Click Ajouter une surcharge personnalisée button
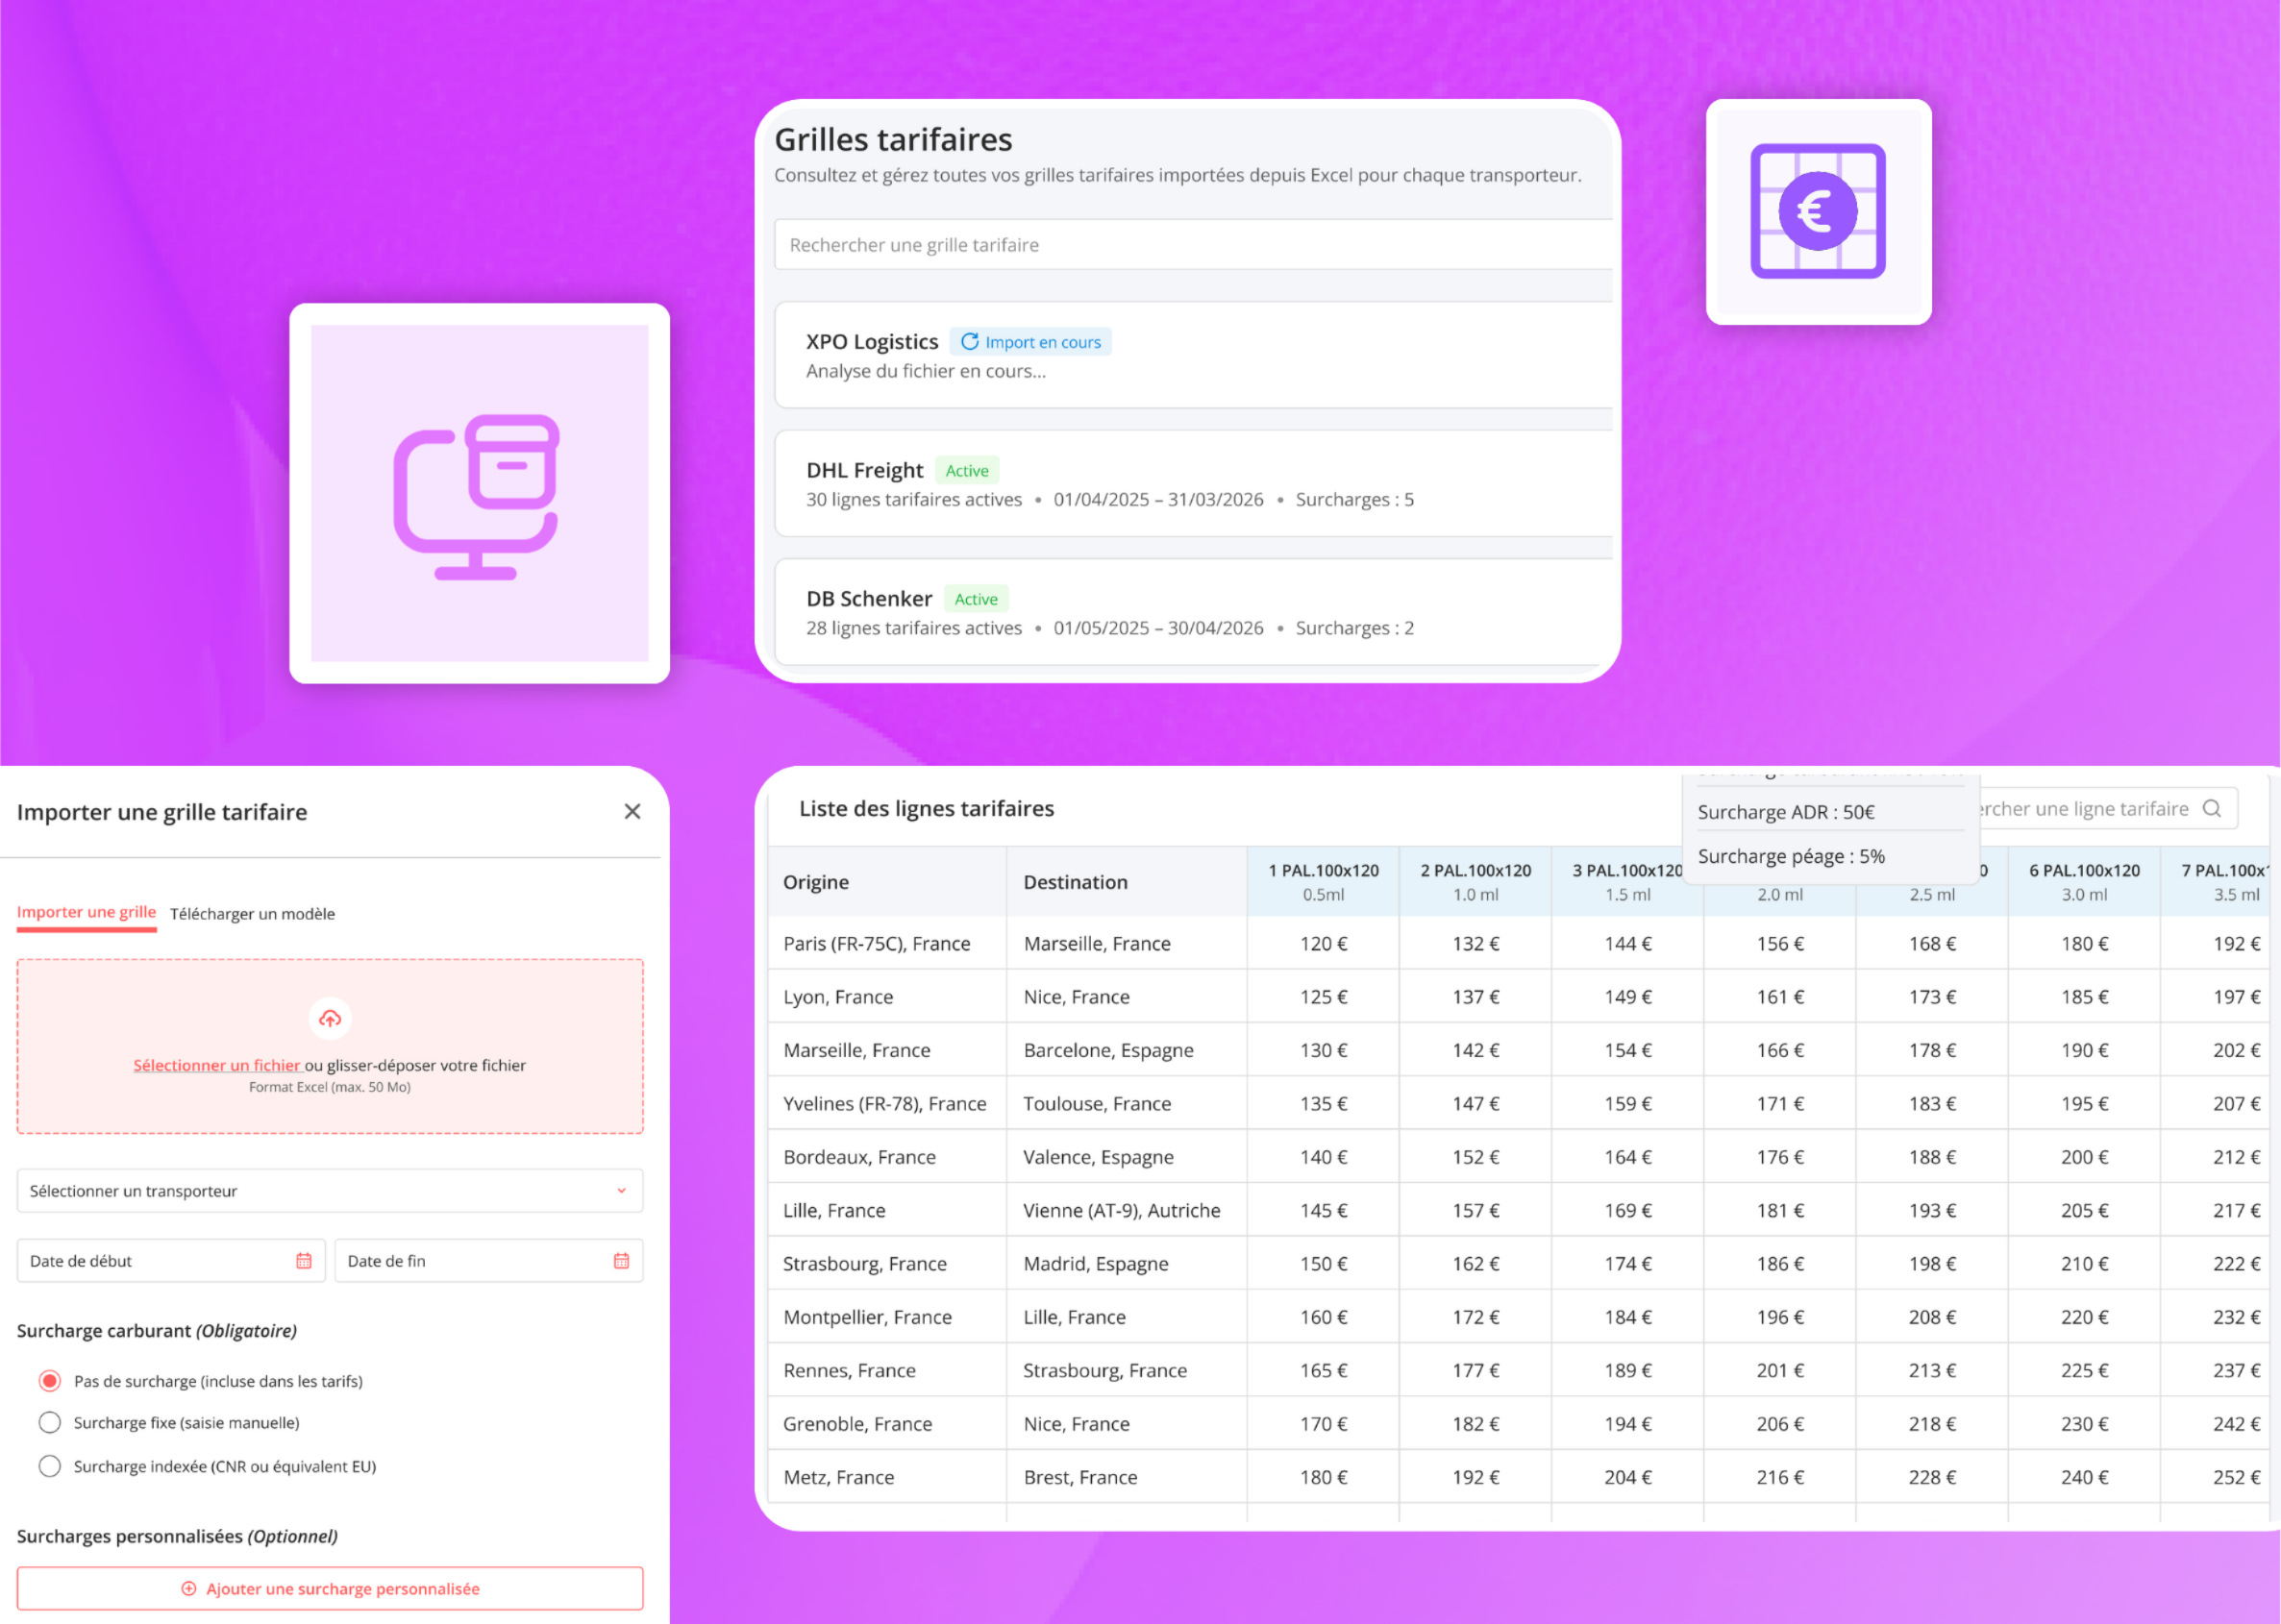 330,1588
